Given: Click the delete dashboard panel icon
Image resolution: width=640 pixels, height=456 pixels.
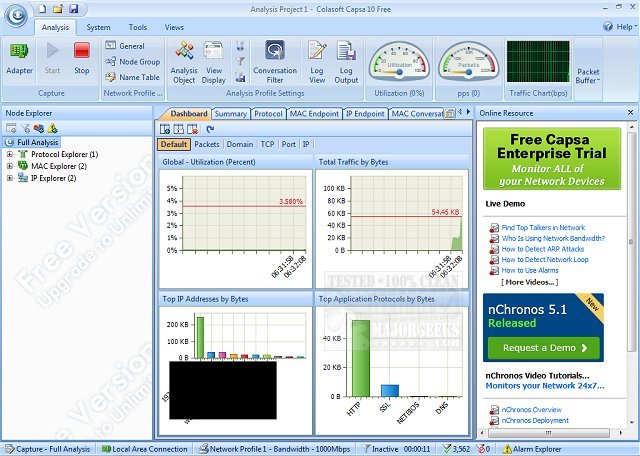Looking at the screenshot, I should tap(192, 129).
